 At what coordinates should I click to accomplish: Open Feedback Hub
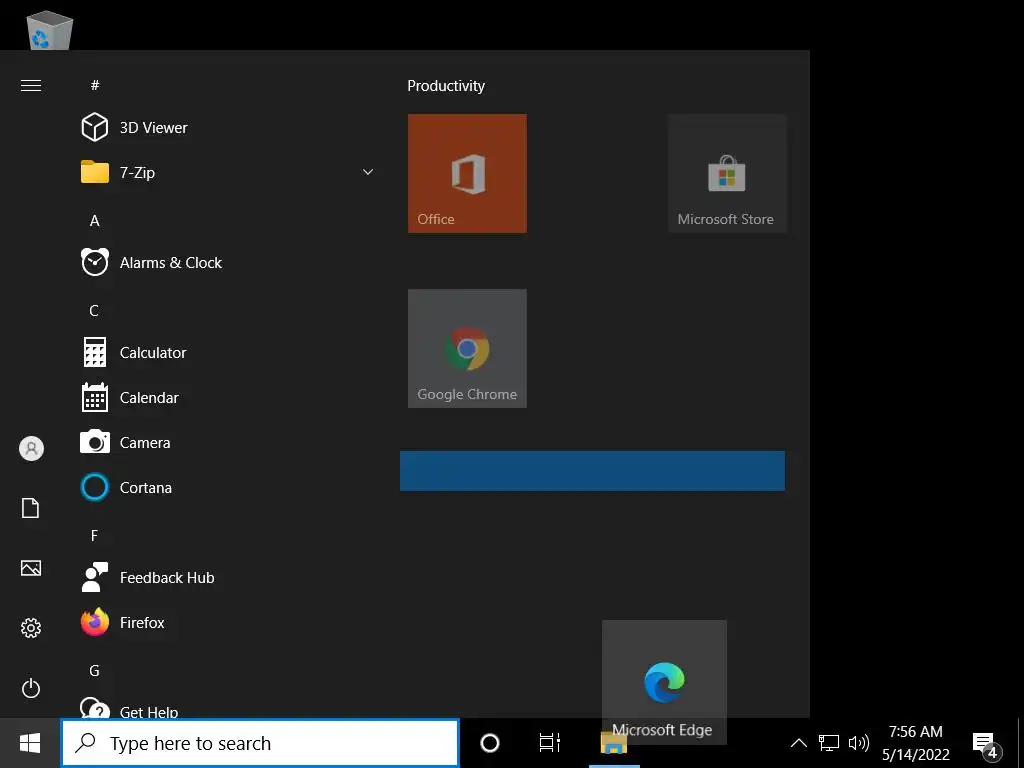[x=225, y=578]
